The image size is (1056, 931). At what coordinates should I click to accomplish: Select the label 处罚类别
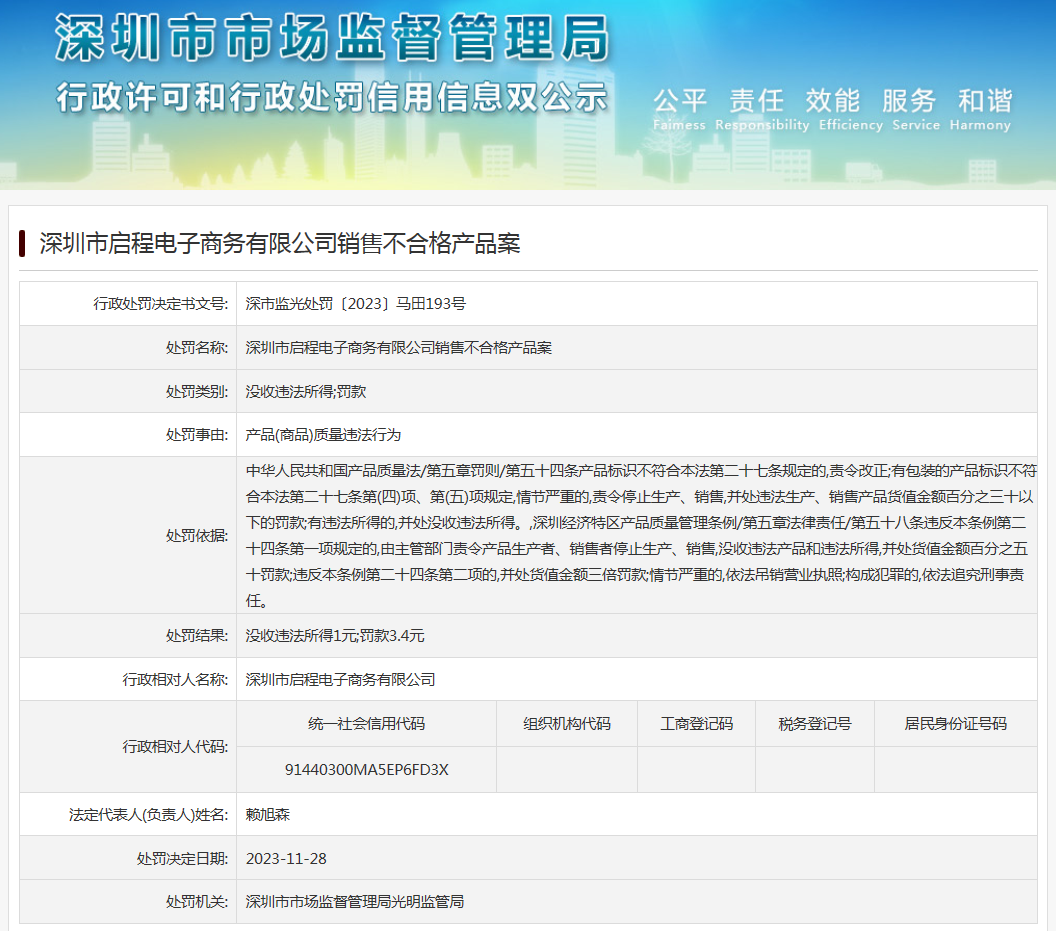tap(197, 391)
